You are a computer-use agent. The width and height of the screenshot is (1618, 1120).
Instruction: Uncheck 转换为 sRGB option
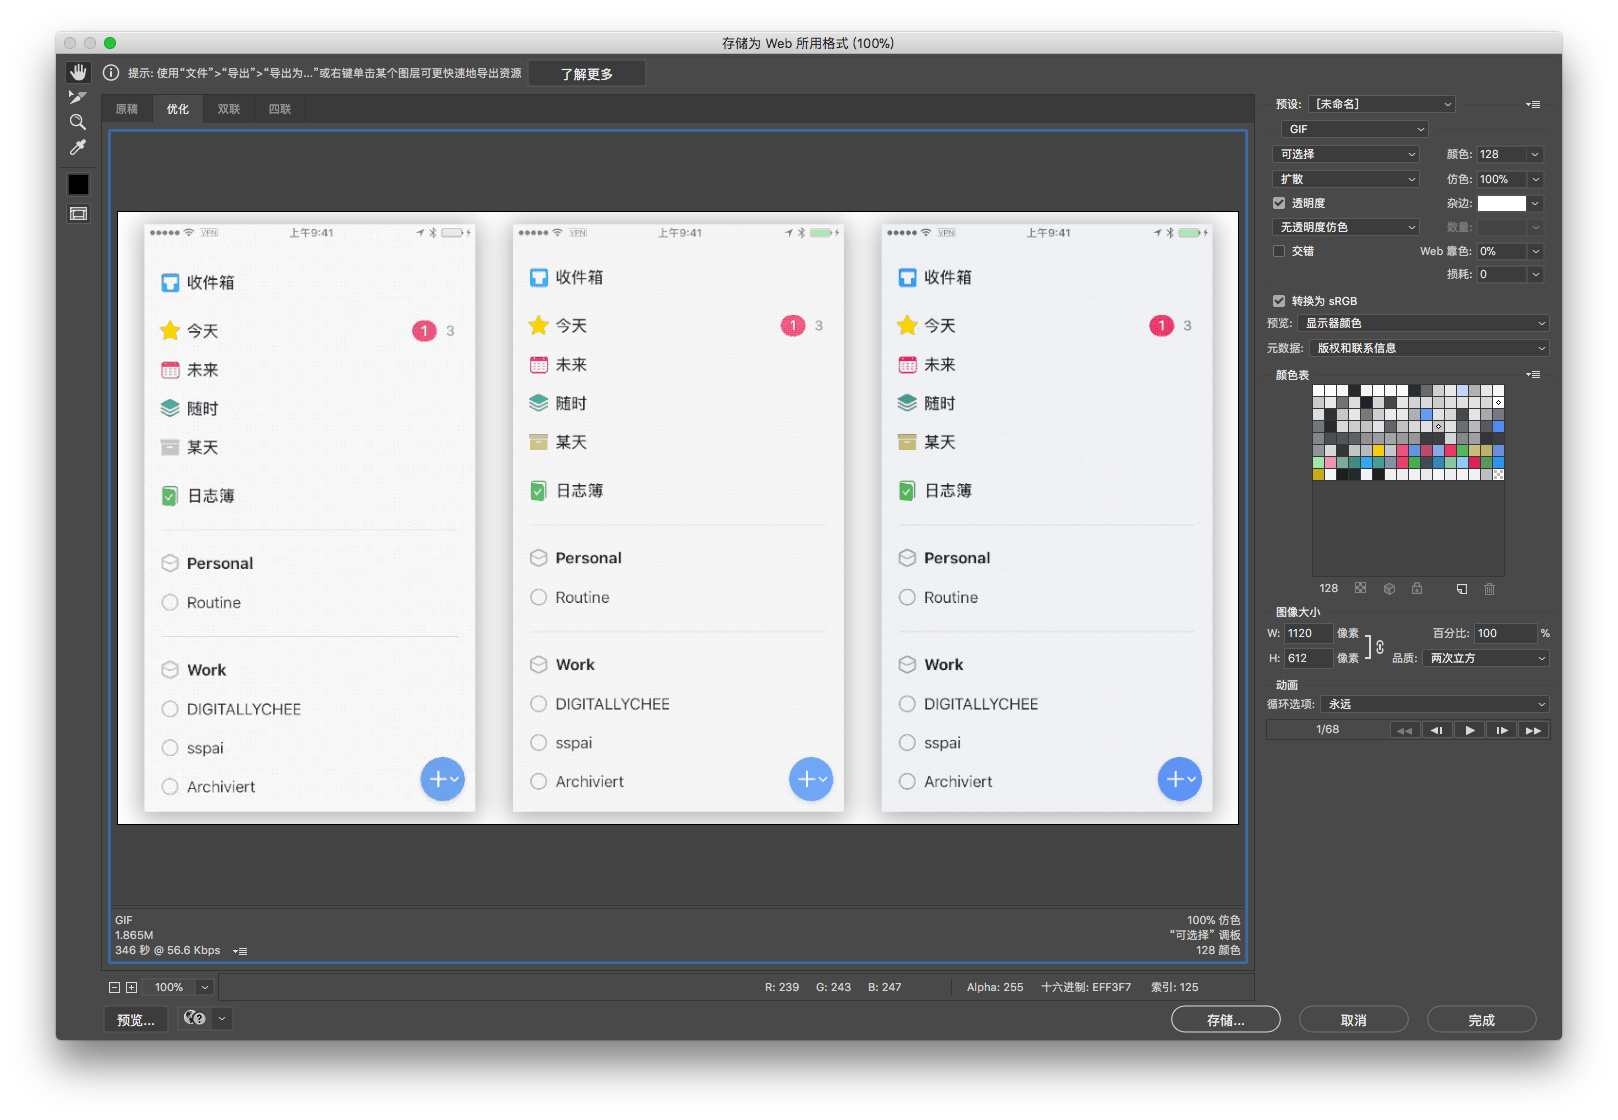pyautogui.click(x=1279, y=301)
